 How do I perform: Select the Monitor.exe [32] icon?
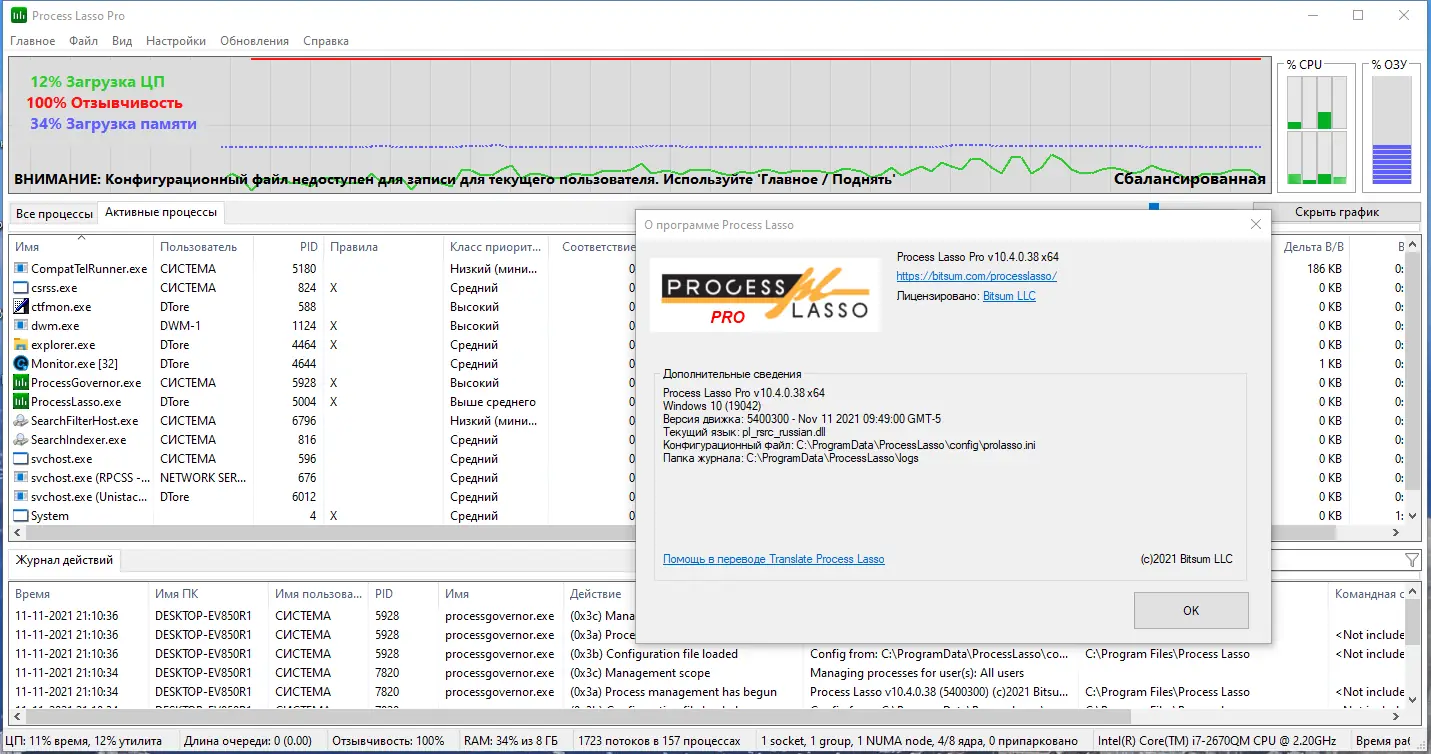pos(21,364)
